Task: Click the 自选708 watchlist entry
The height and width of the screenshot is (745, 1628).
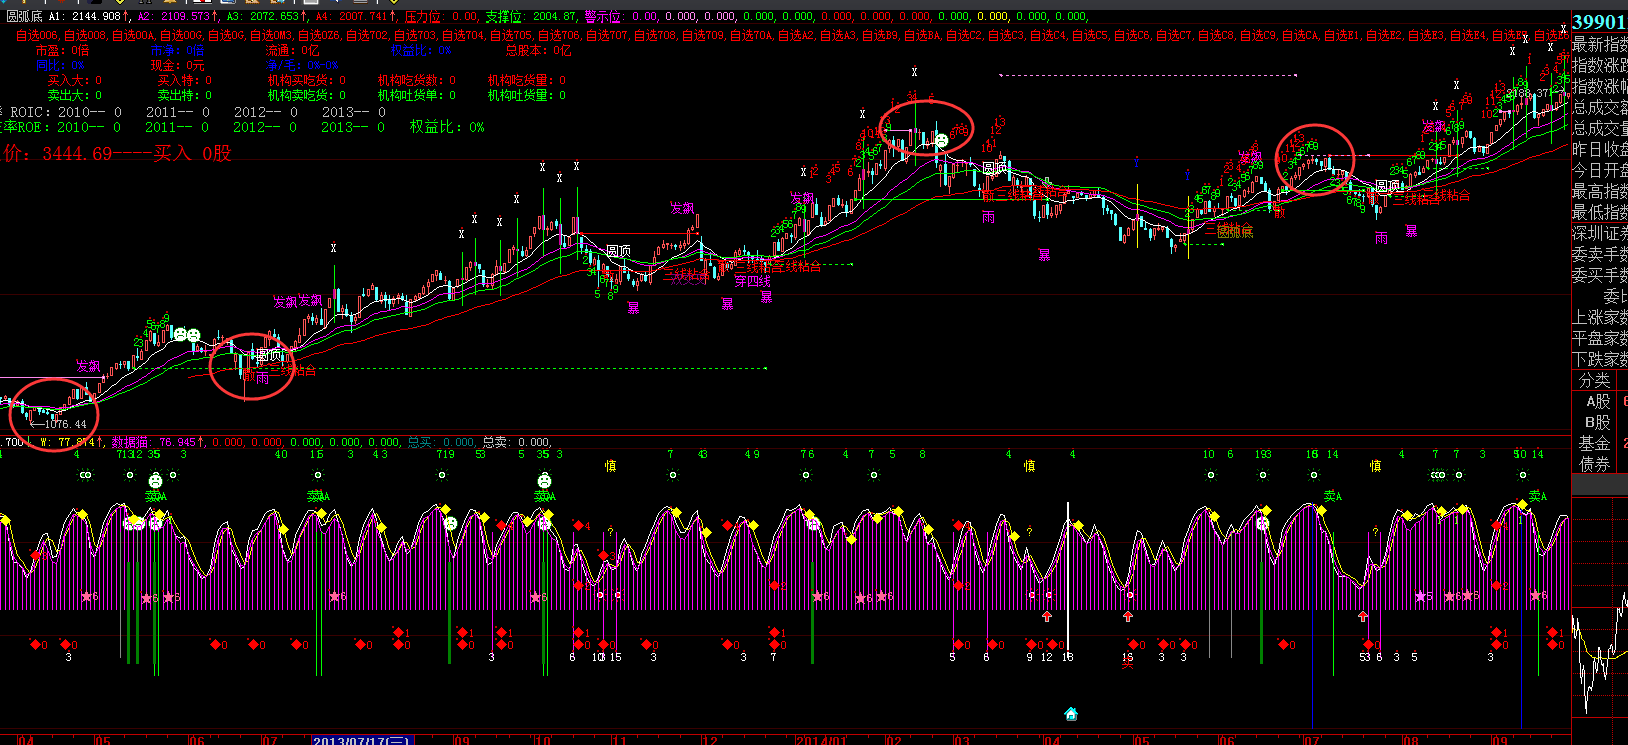Action: [655, 35]
